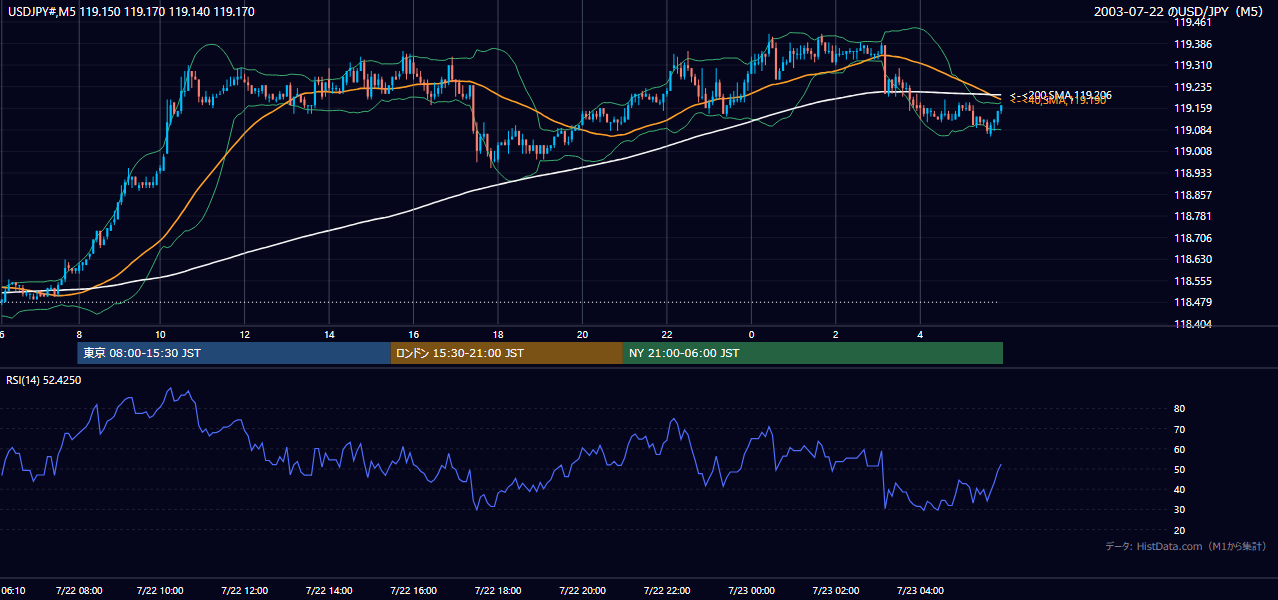Screen dimensions: 1278x600
Task: Select the NY 21:00-06:00 JST session bar
Action: pyautogui.click(x=813, y=353)
